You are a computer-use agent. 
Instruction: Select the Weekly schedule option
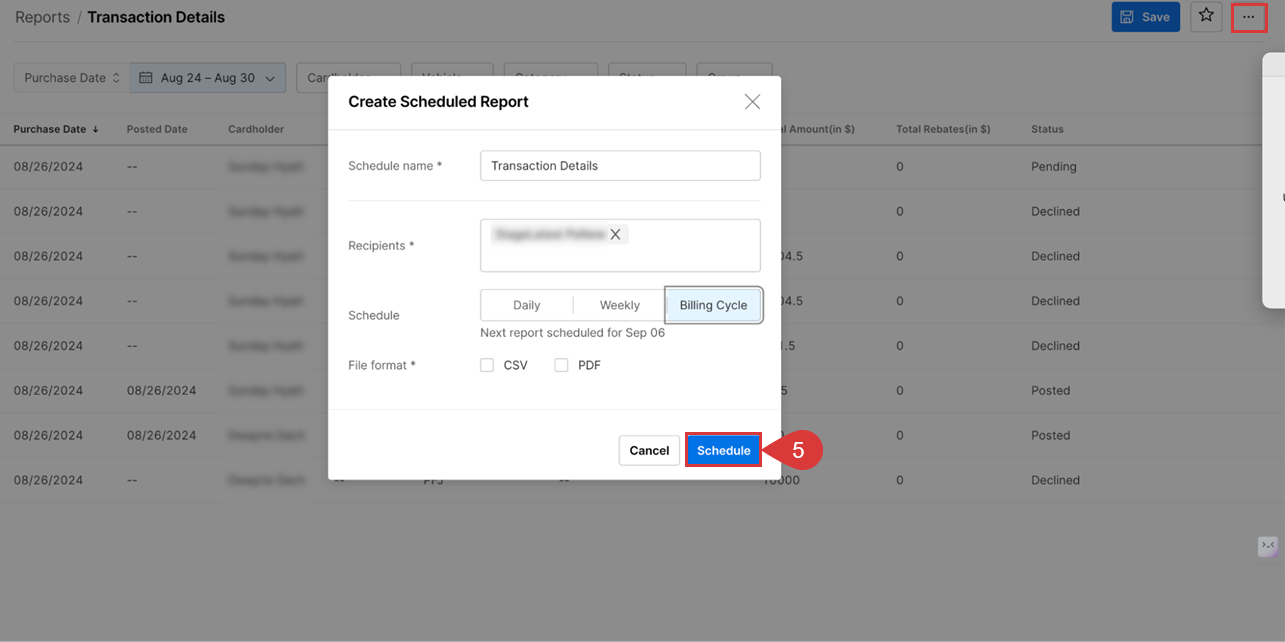[x=619, y=305]
